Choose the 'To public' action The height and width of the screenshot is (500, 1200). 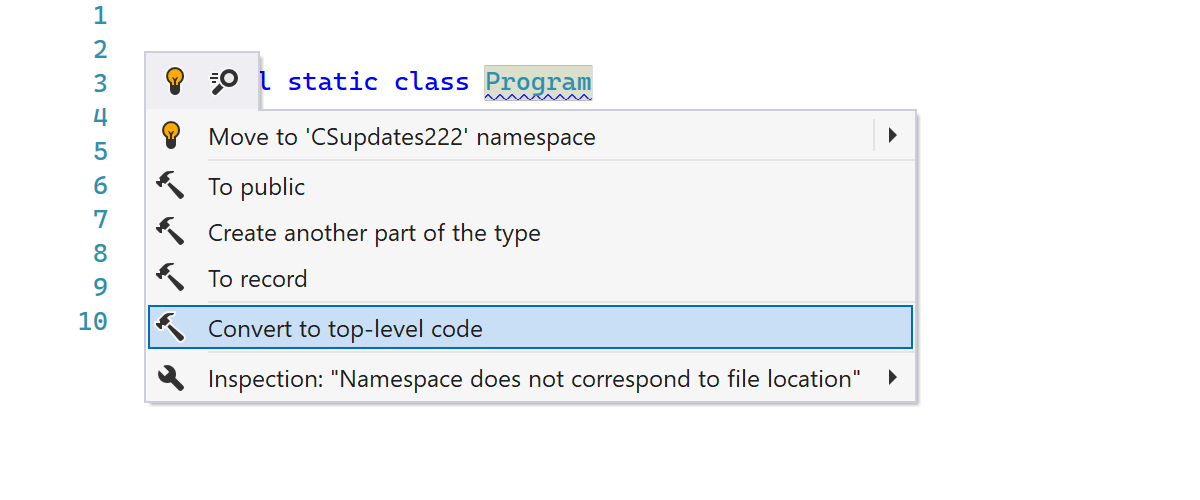point(256,187)
